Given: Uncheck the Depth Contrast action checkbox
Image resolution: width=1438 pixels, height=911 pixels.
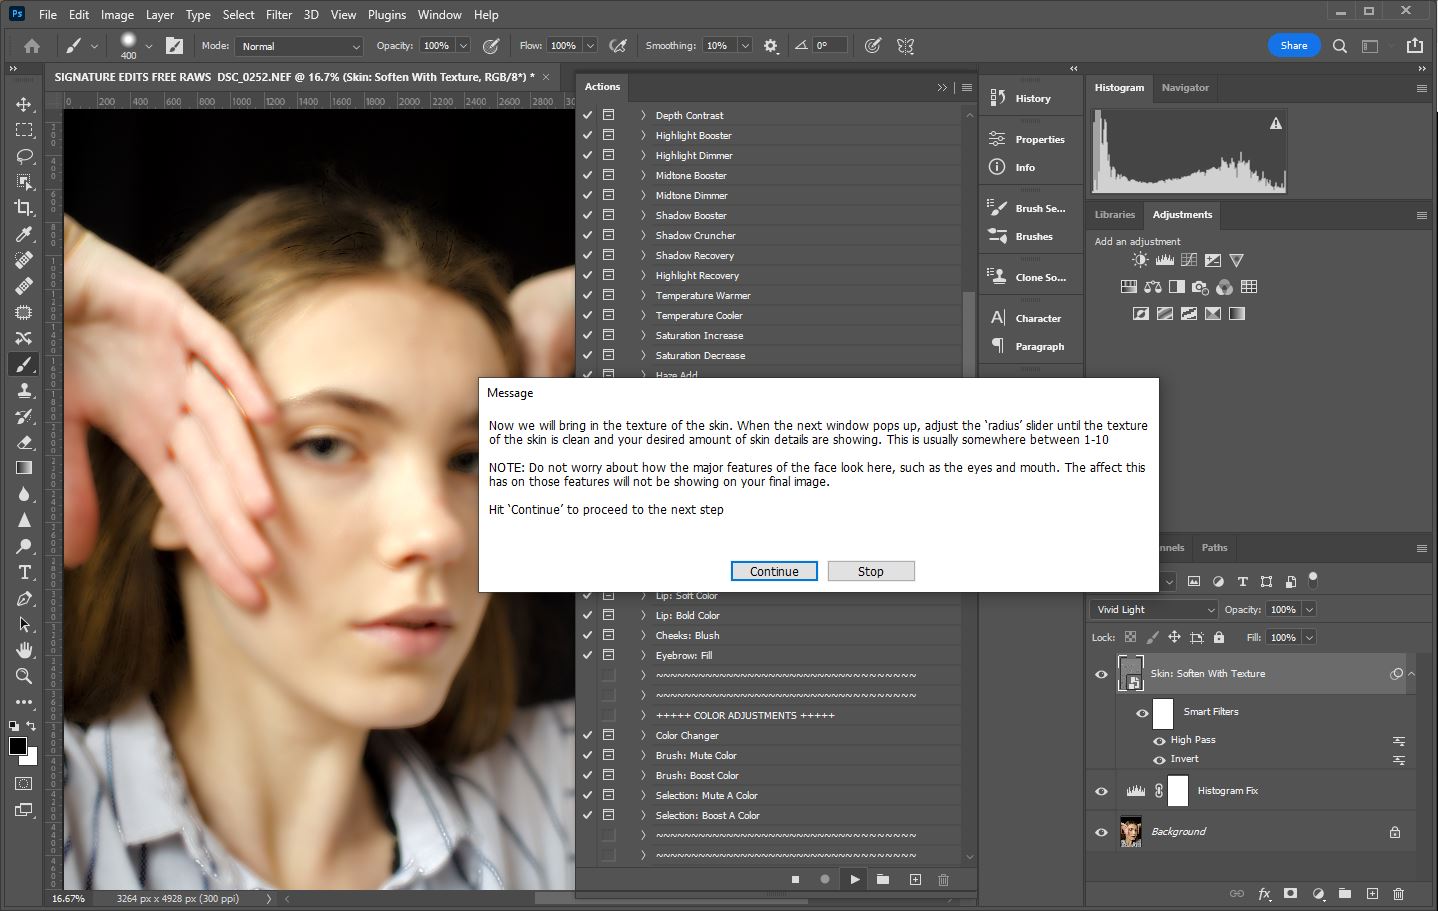Looking at the screenshot, I should click(x=588, y=115).
